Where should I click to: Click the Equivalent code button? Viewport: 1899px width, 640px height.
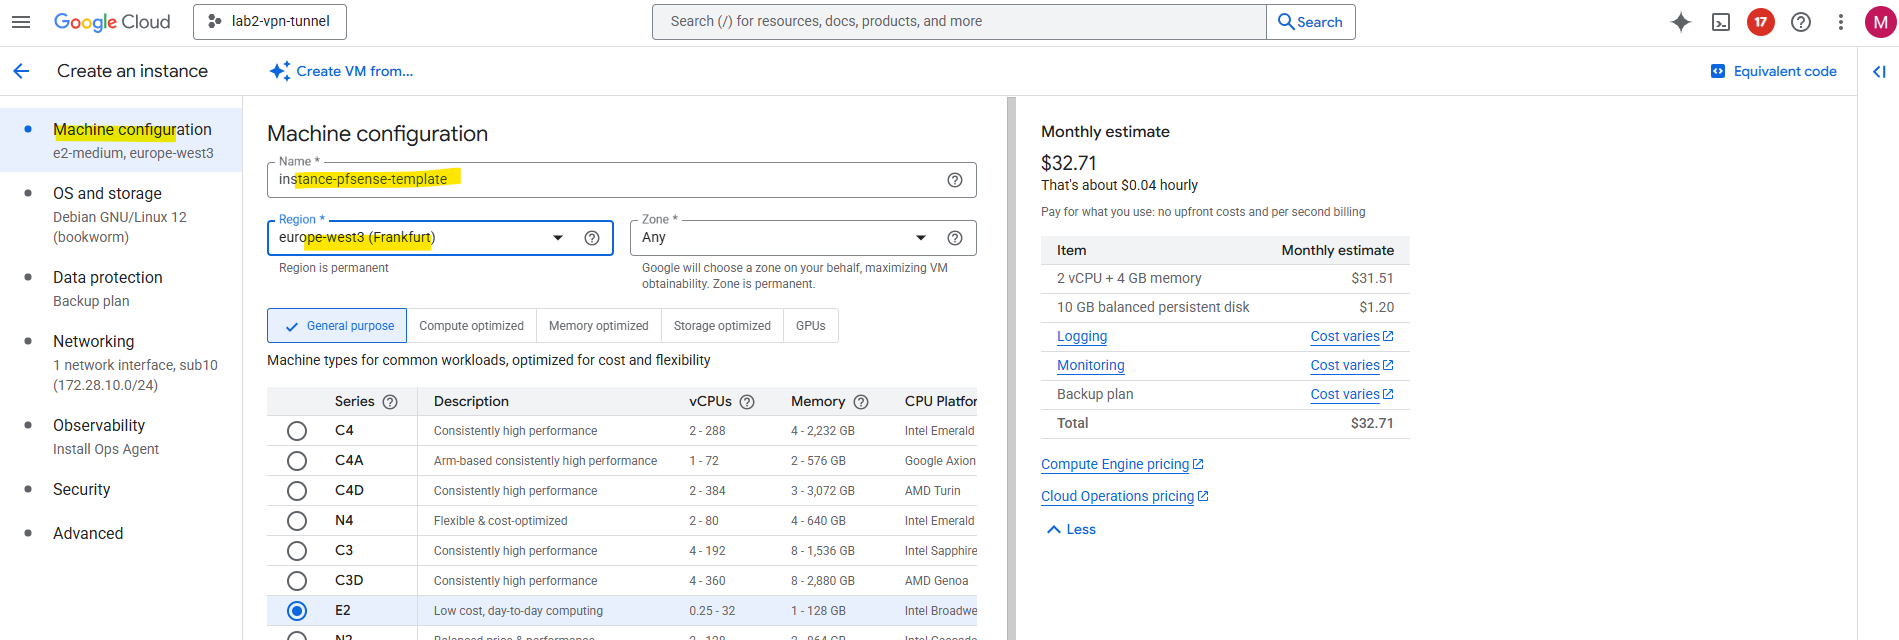click(1774, 71)
